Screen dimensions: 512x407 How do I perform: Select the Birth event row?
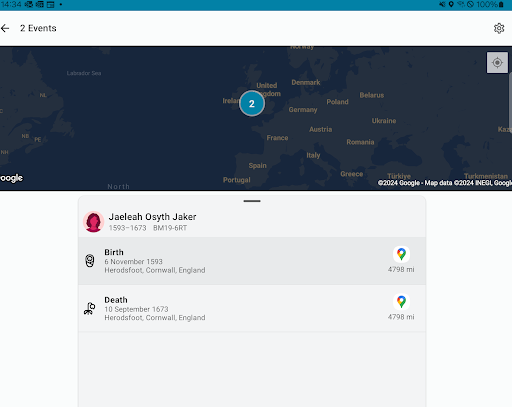(252, 261)
